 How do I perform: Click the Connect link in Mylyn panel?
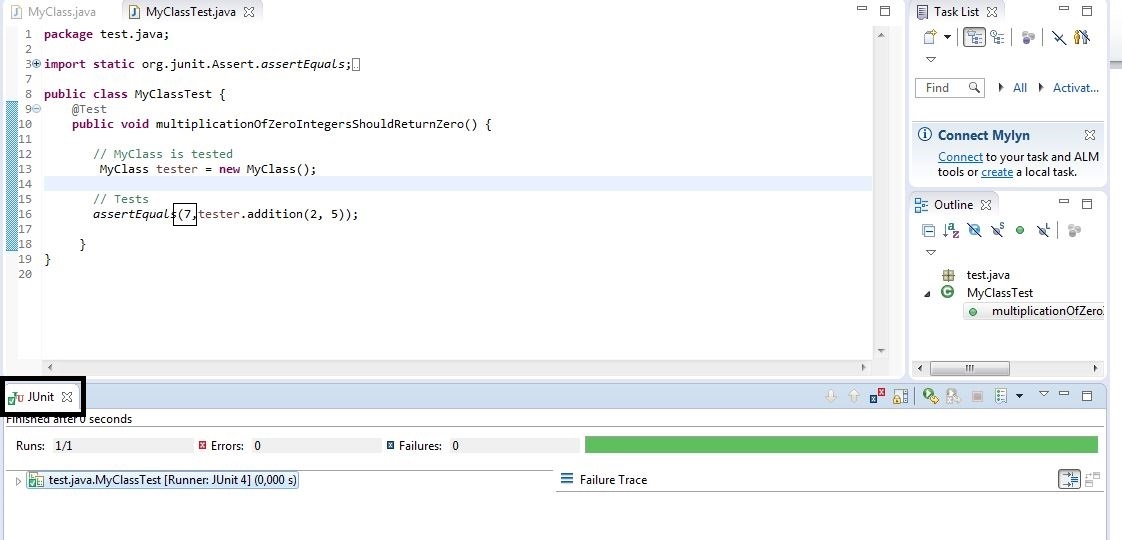point(960,157)
